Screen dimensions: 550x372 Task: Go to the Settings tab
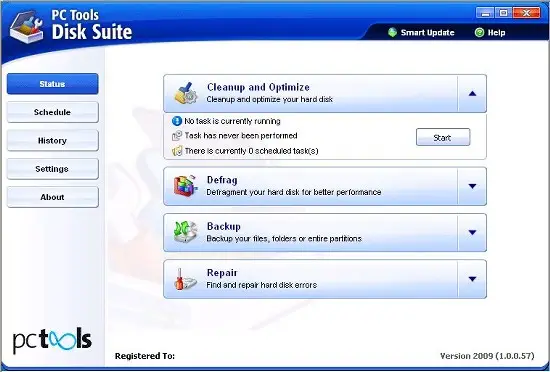(x=53, y=169)
